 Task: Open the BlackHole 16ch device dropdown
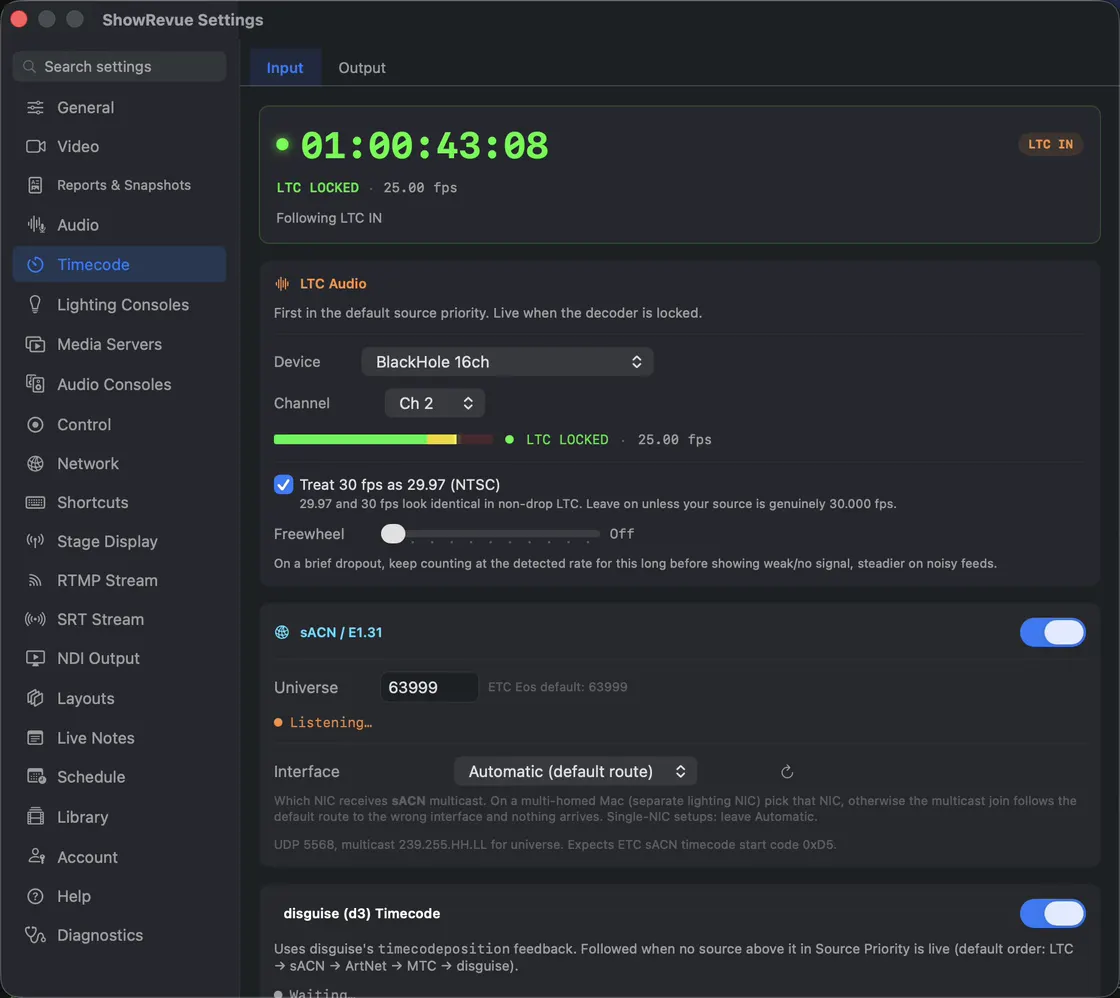tap(507, 362)
